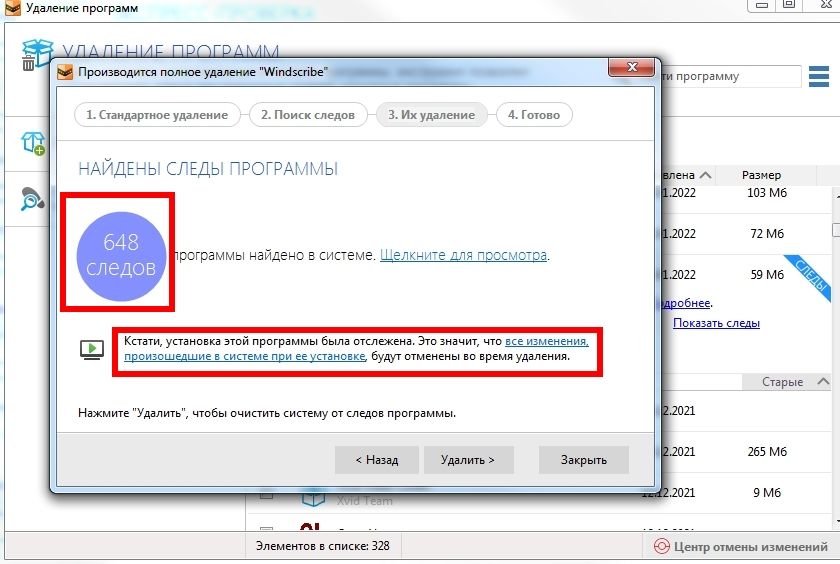Click the Центр отмены изменений icon
This screenshot has height=564, width=840.
pos(661,546)
